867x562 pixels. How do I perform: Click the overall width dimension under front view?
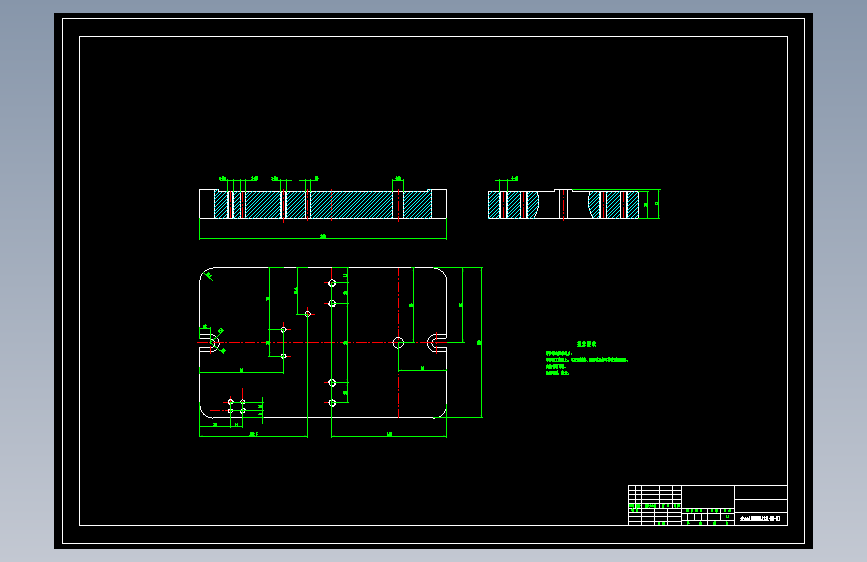(323, 237)
